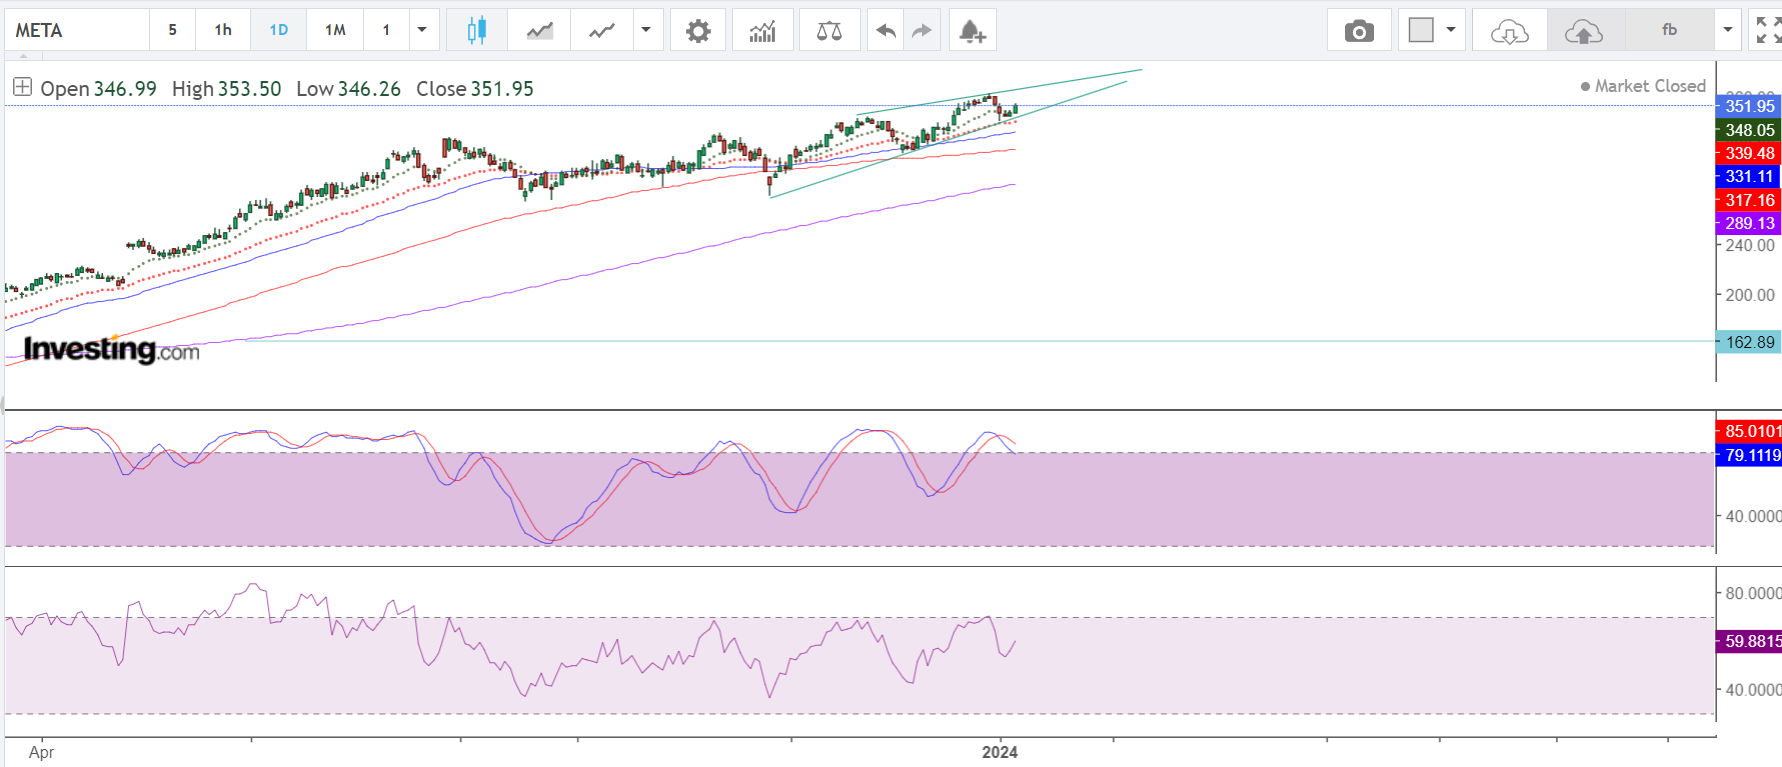Switch to line chart style

click(x=601, y=30)
